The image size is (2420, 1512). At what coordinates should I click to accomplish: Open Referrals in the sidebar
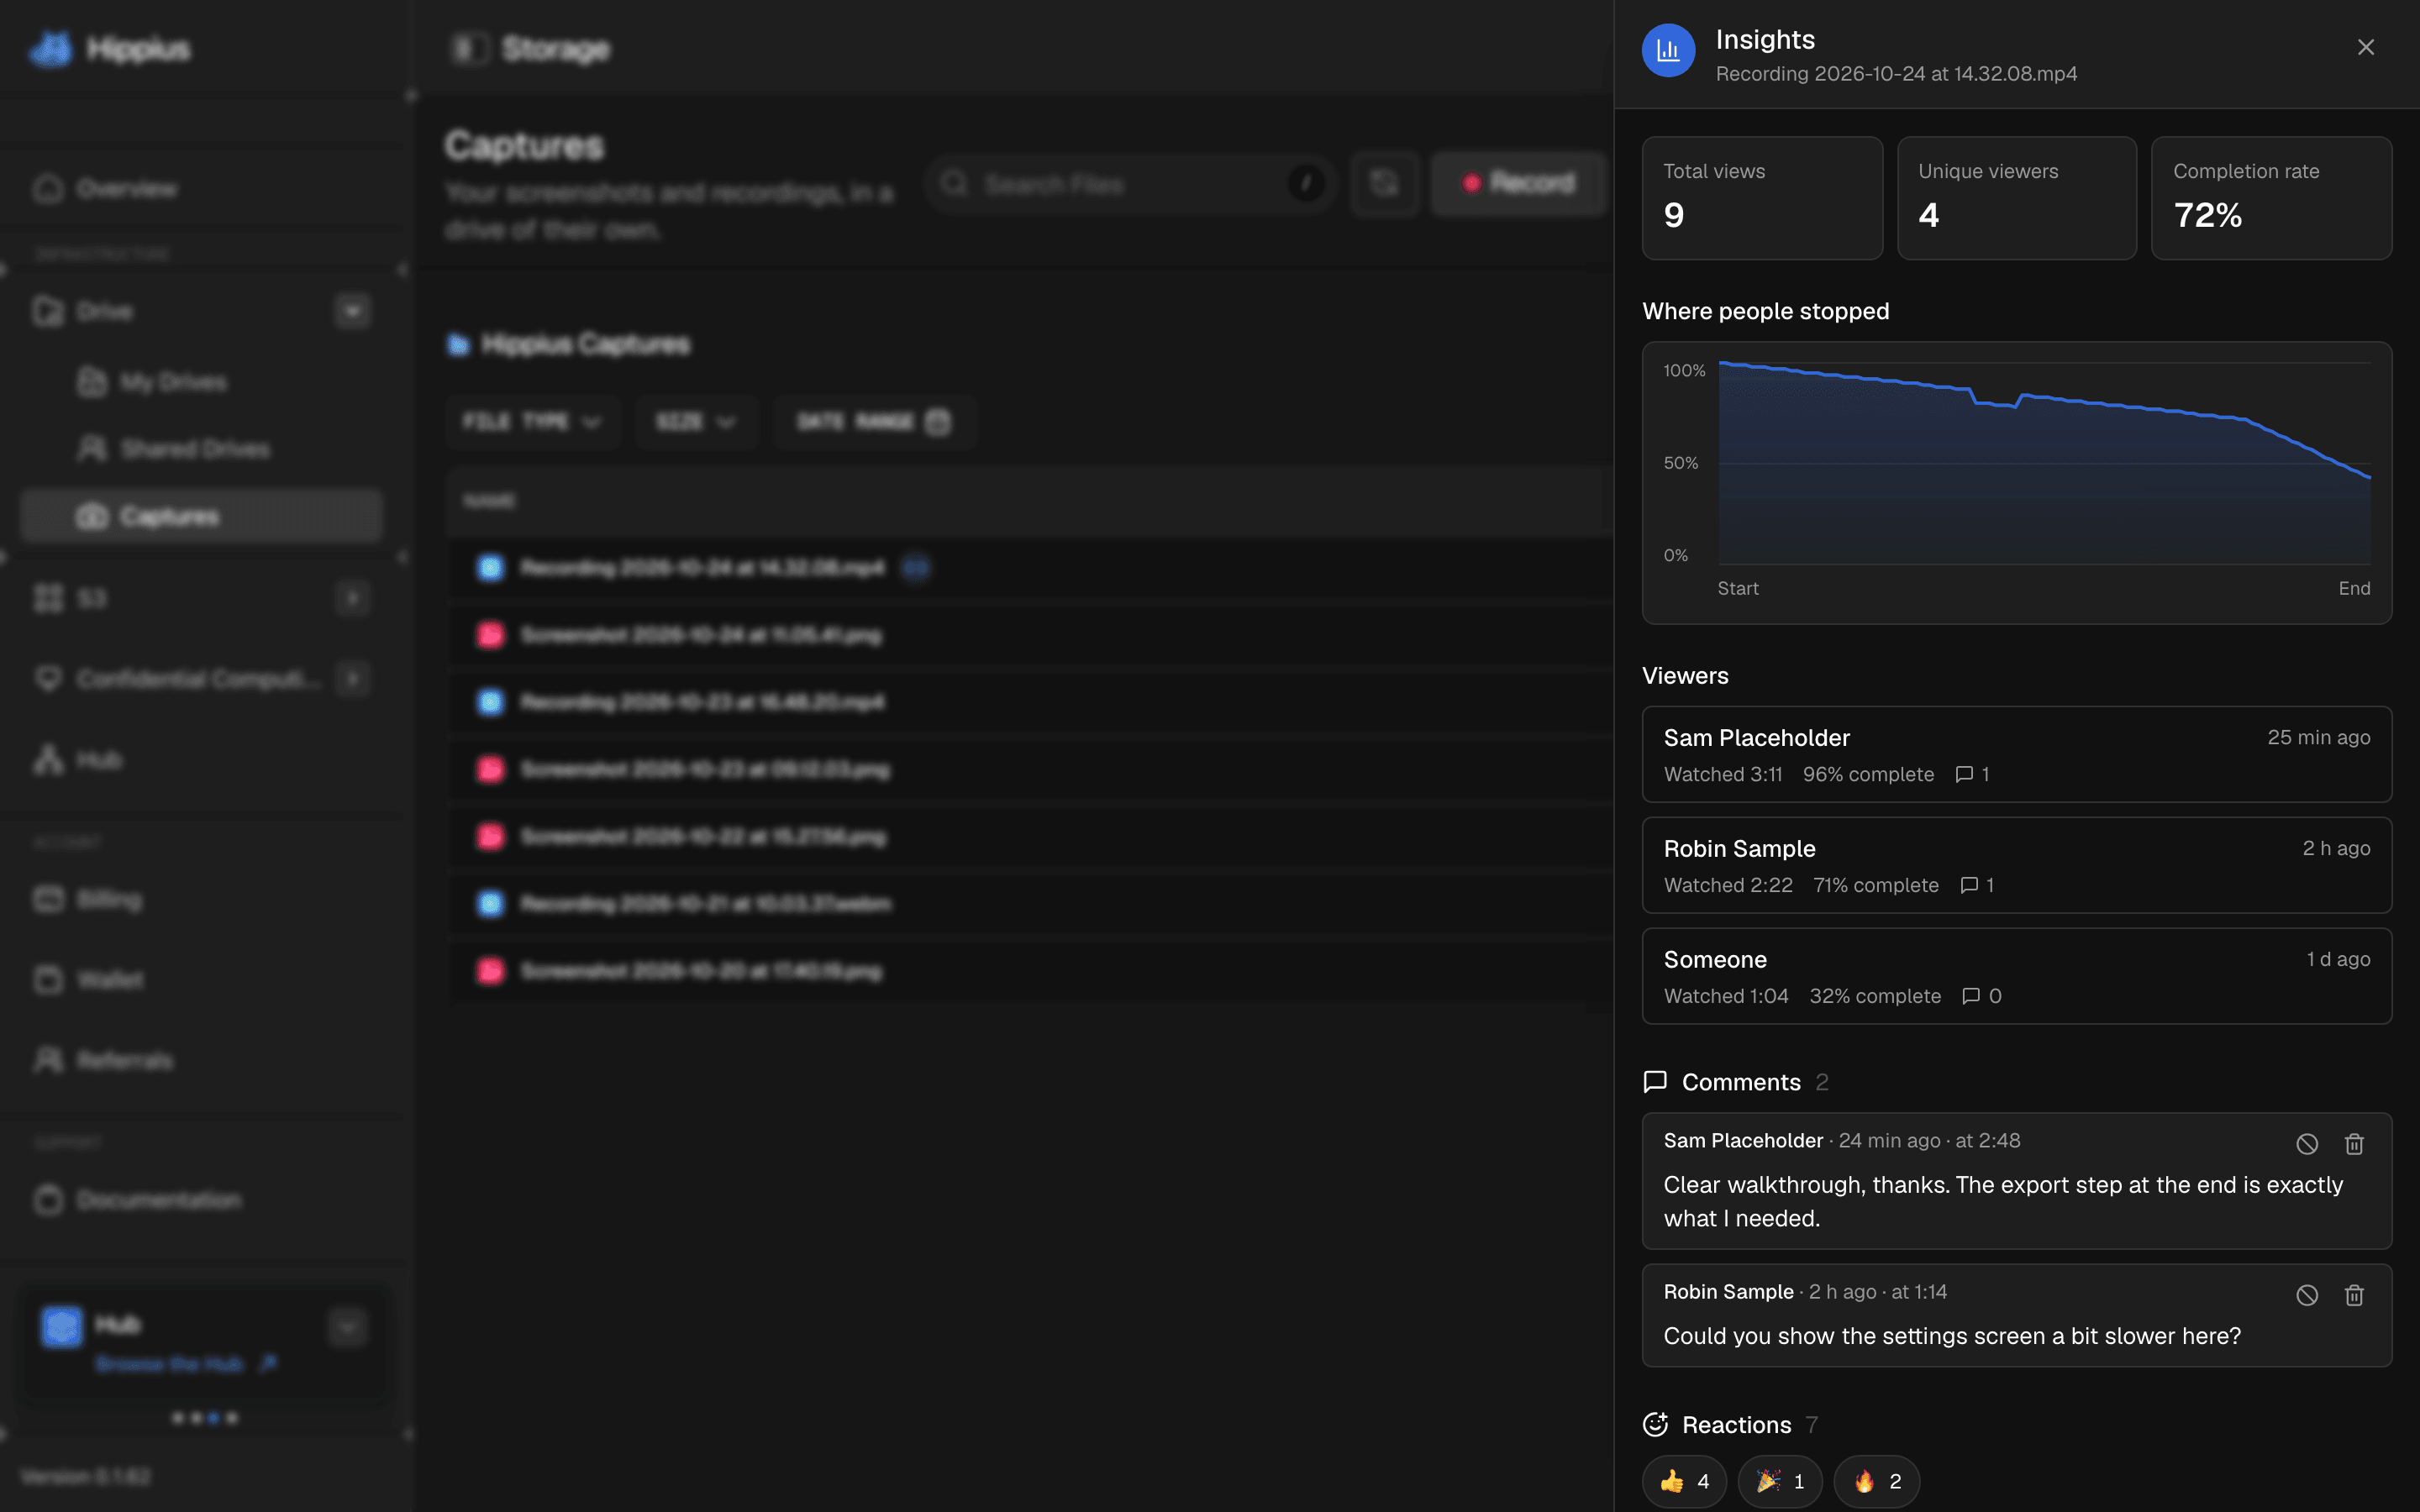tap(200, 1060)
